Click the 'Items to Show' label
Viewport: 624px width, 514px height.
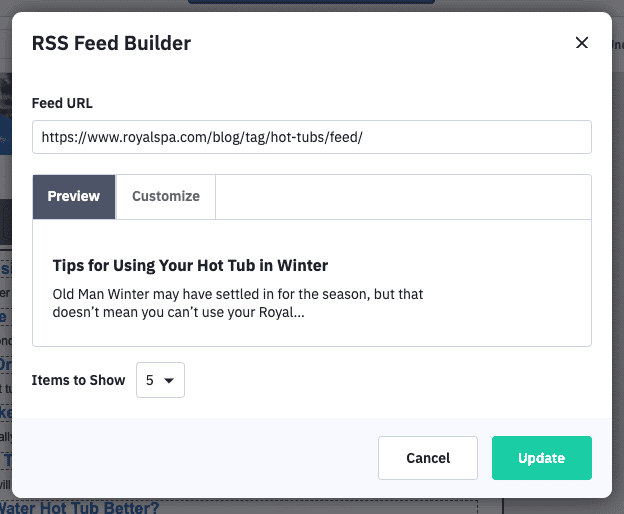tap(79, 380)
